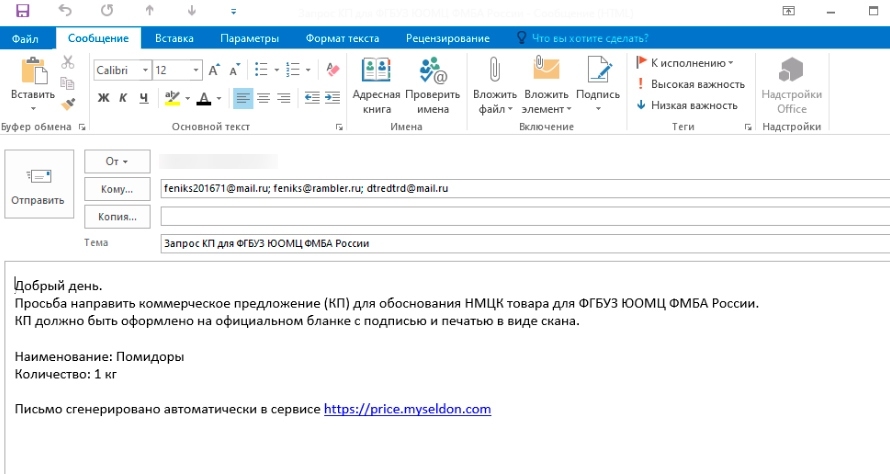890x474 pixels.
Task: Open the Адресная книга
Action: coord(376,85)
